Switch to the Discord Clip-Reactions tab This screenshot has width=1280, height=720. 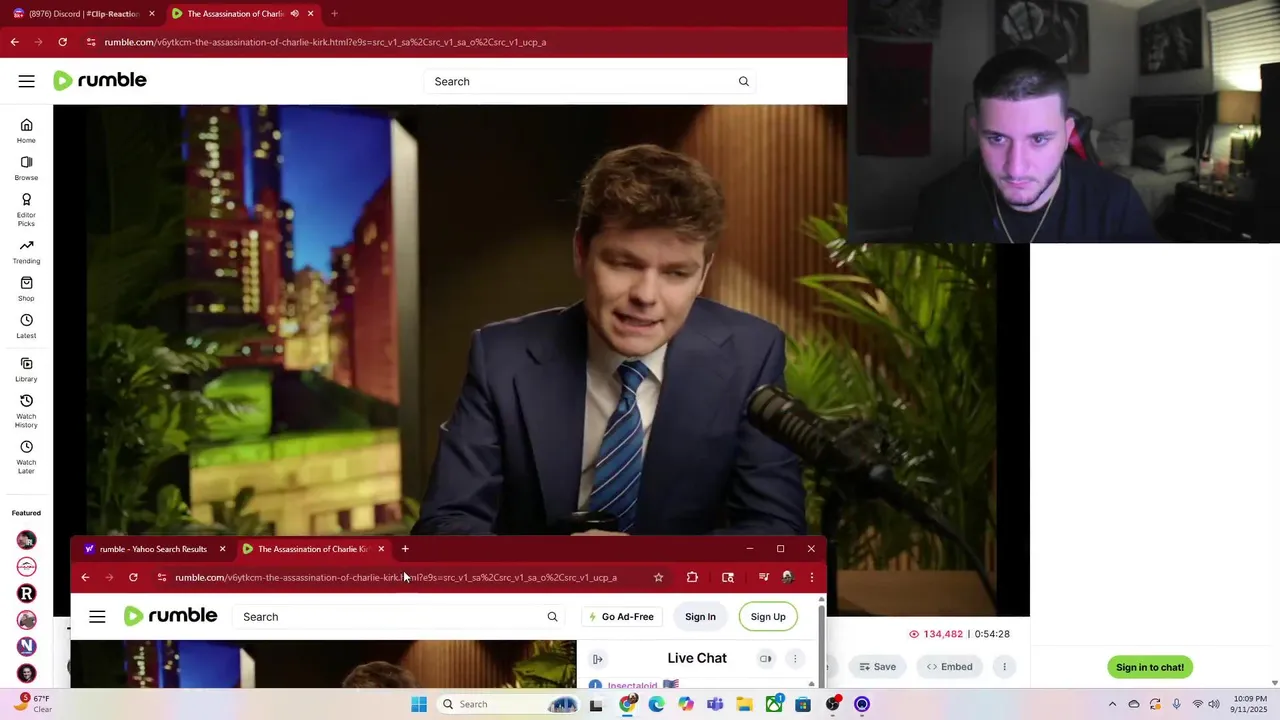coord(84,13)
